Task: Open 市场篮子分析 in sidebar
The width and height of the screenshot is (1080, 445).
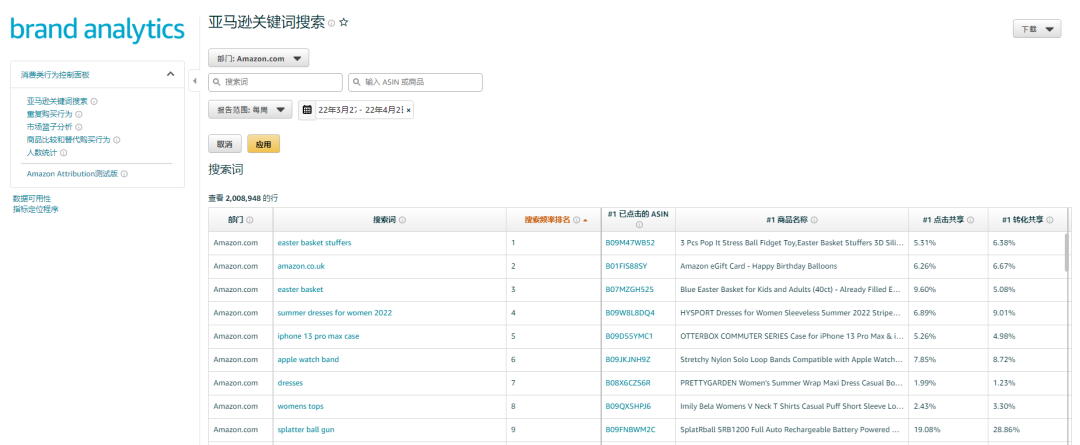Action: tap(50, 127)
